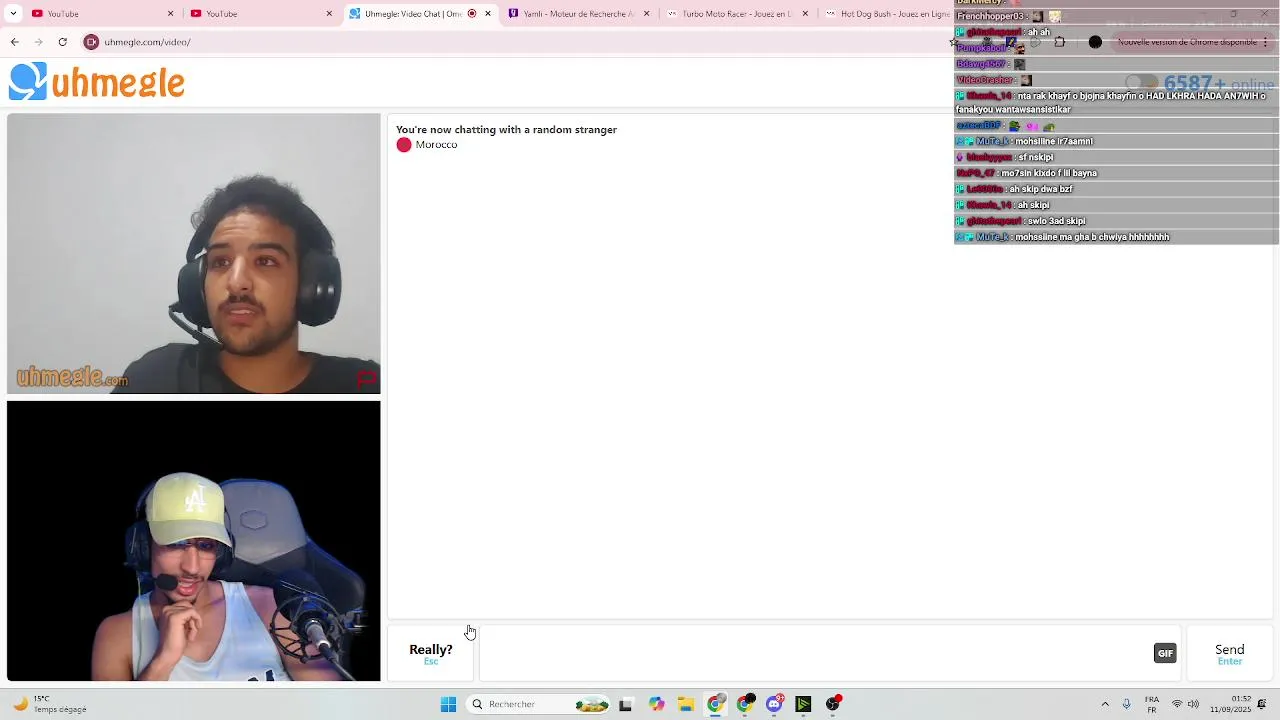
Task: Click the '6587+ online' counter
Action: (x=1218, y=84)
